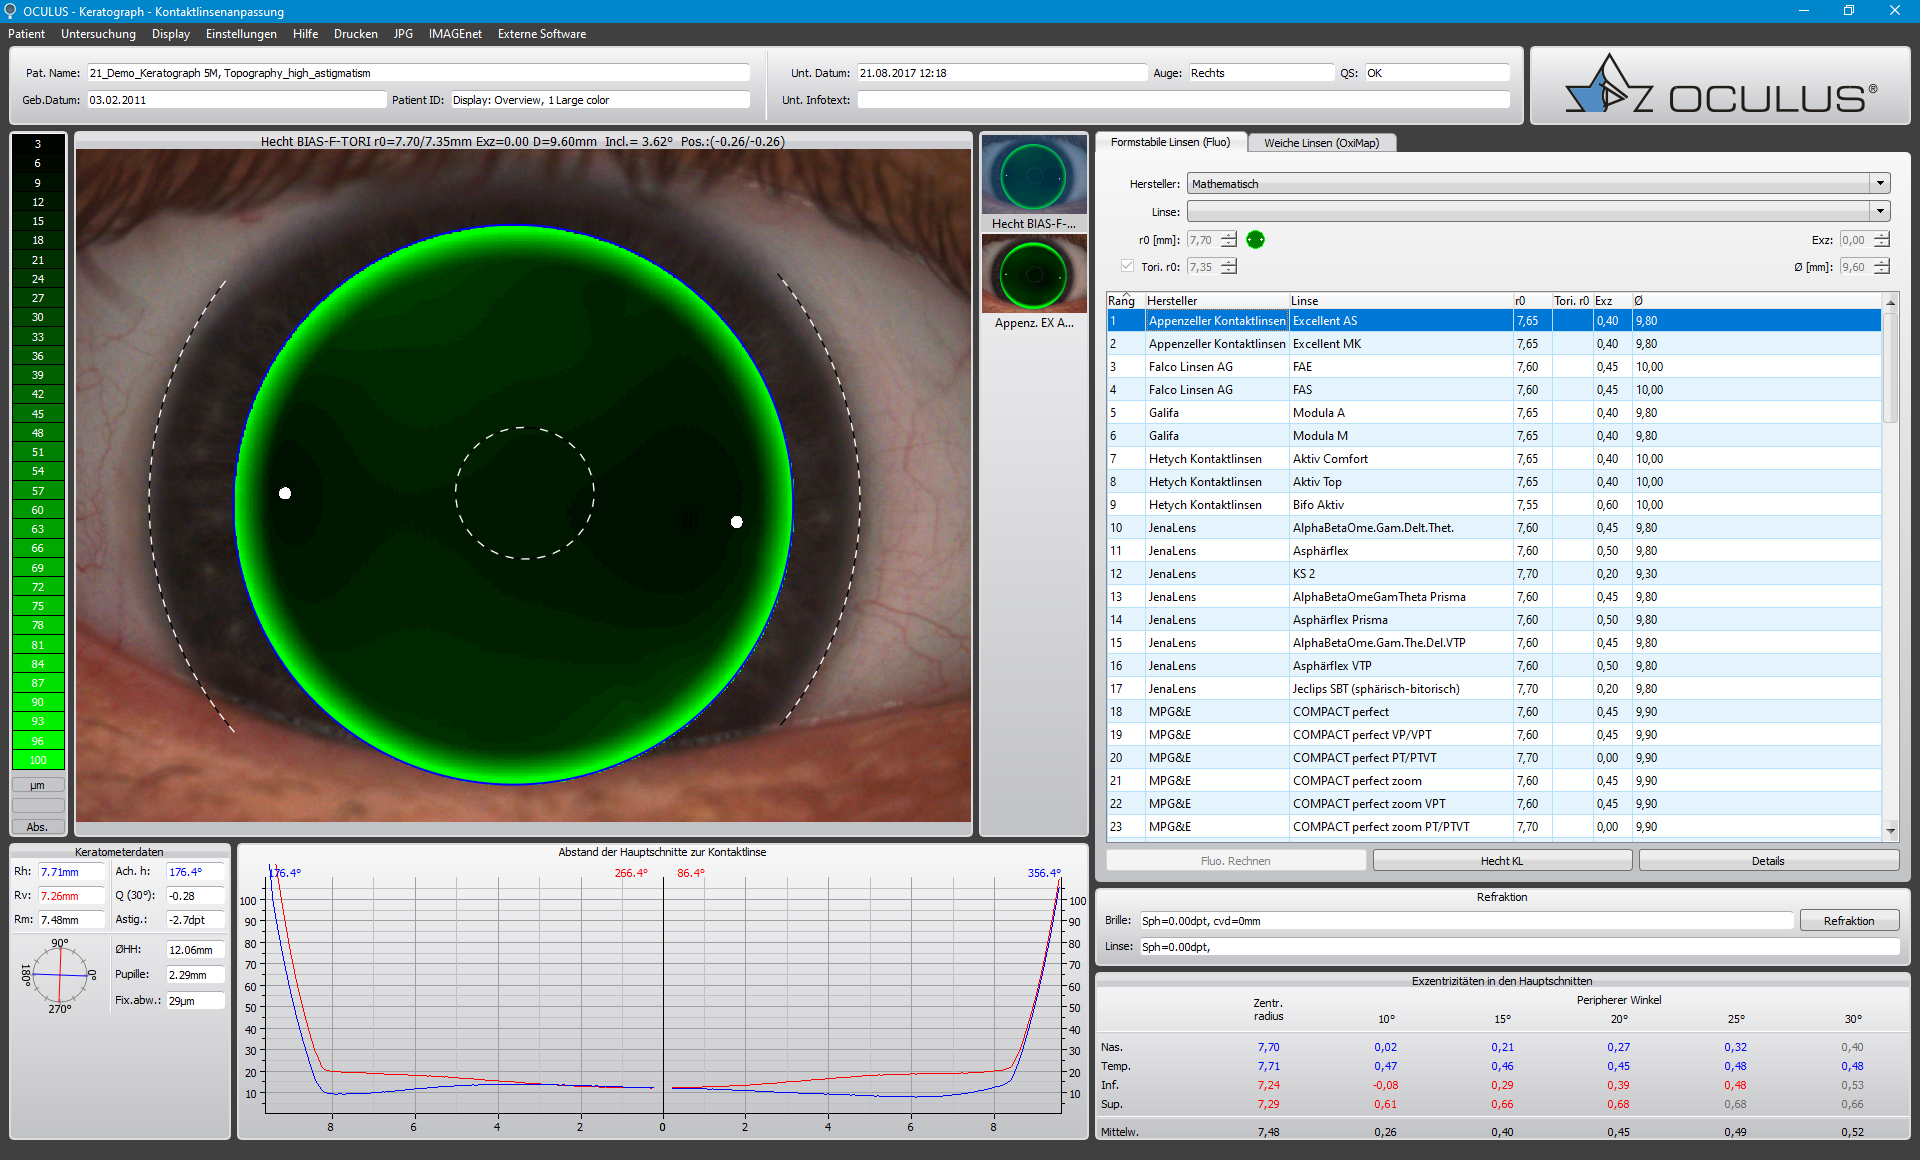The width and height of the screenshot is (1920, 1160).
Task: Click the app icon in title bar
Action: point(10,11)
